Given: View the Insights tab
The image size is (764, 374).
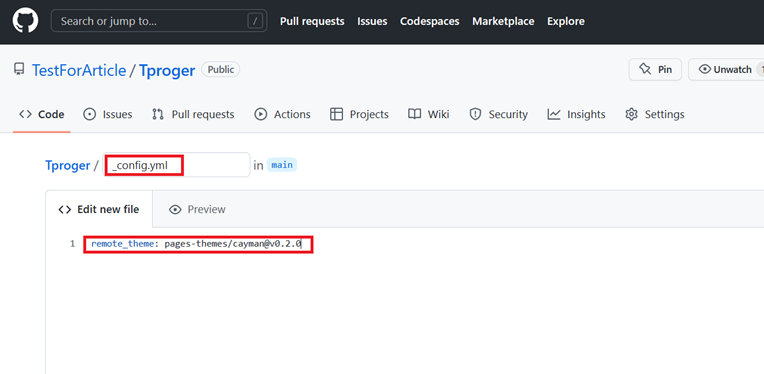Looking at the screenshot, I should (x=576, y=114).
